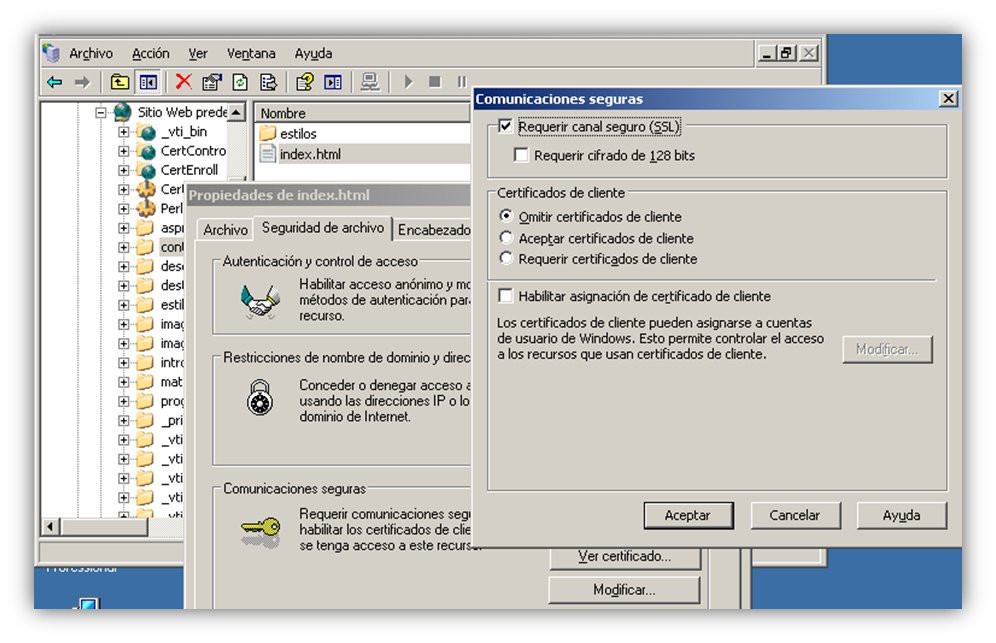Click the console icon beside the Archivo menu
The width and height of the screenshot is (996, 643).
click(x=51, y=53)
